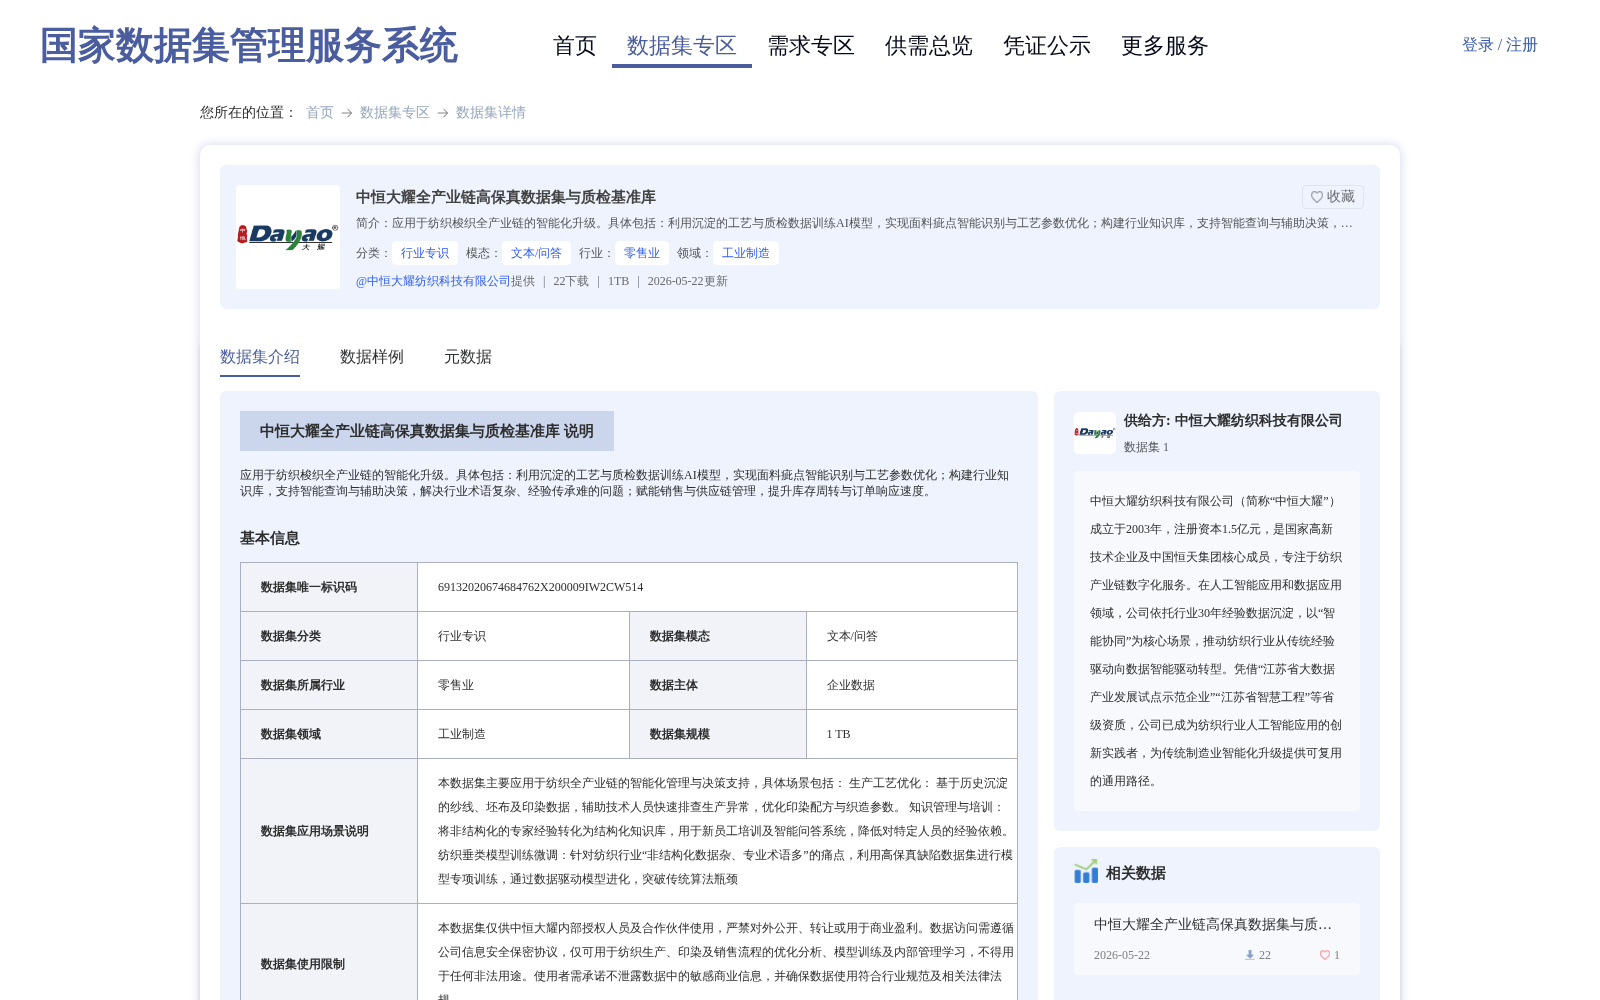Switch to the 数据集介绍 tab
This screenshot has height=1000, width=1600.
[x=260, y=357]
